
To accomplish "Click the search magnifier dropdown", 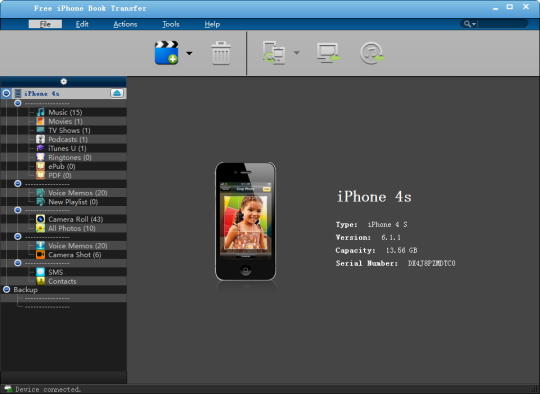I will click(469, 24).
